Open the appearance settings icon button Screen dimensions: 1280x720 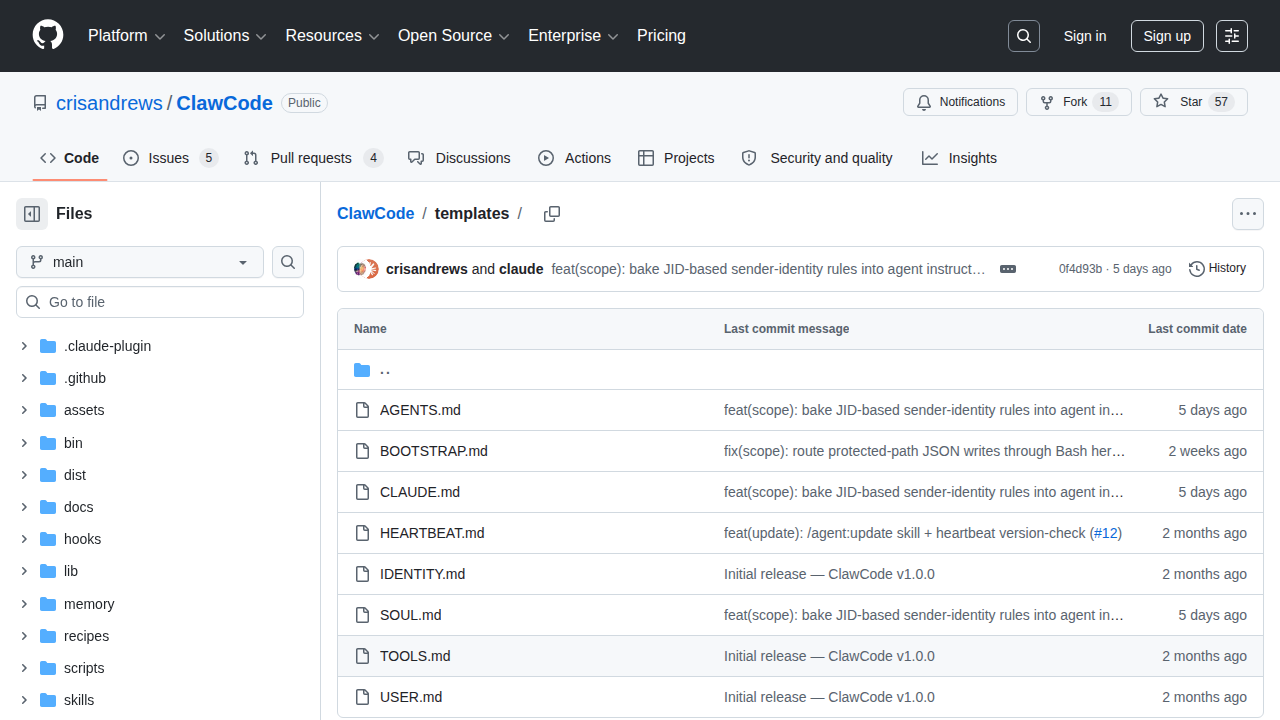point(1232,36)
